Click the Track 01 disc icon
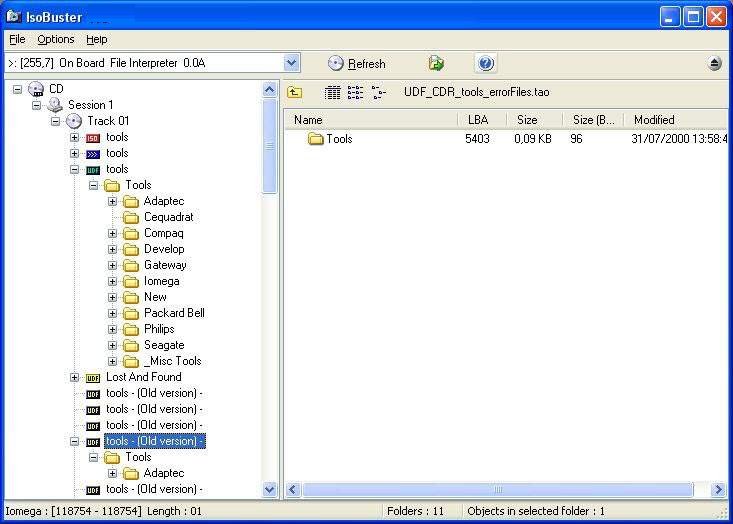 point(74,121)
